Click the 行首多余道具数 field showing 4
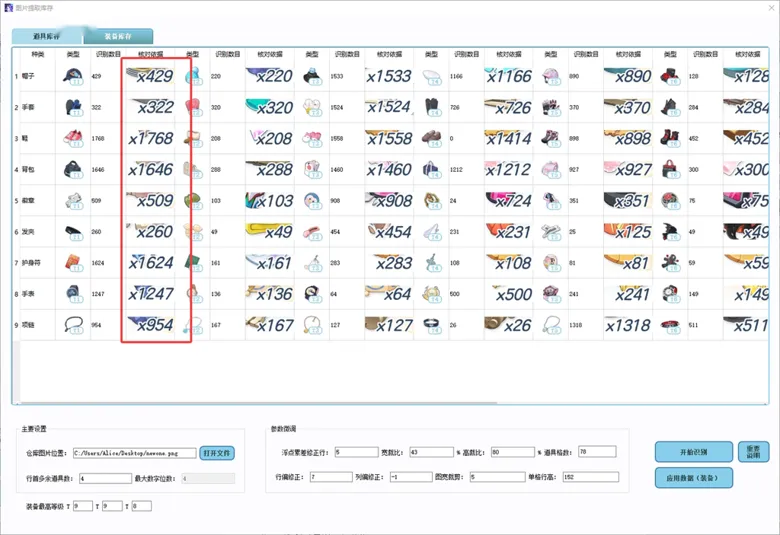 click(105, 478)
